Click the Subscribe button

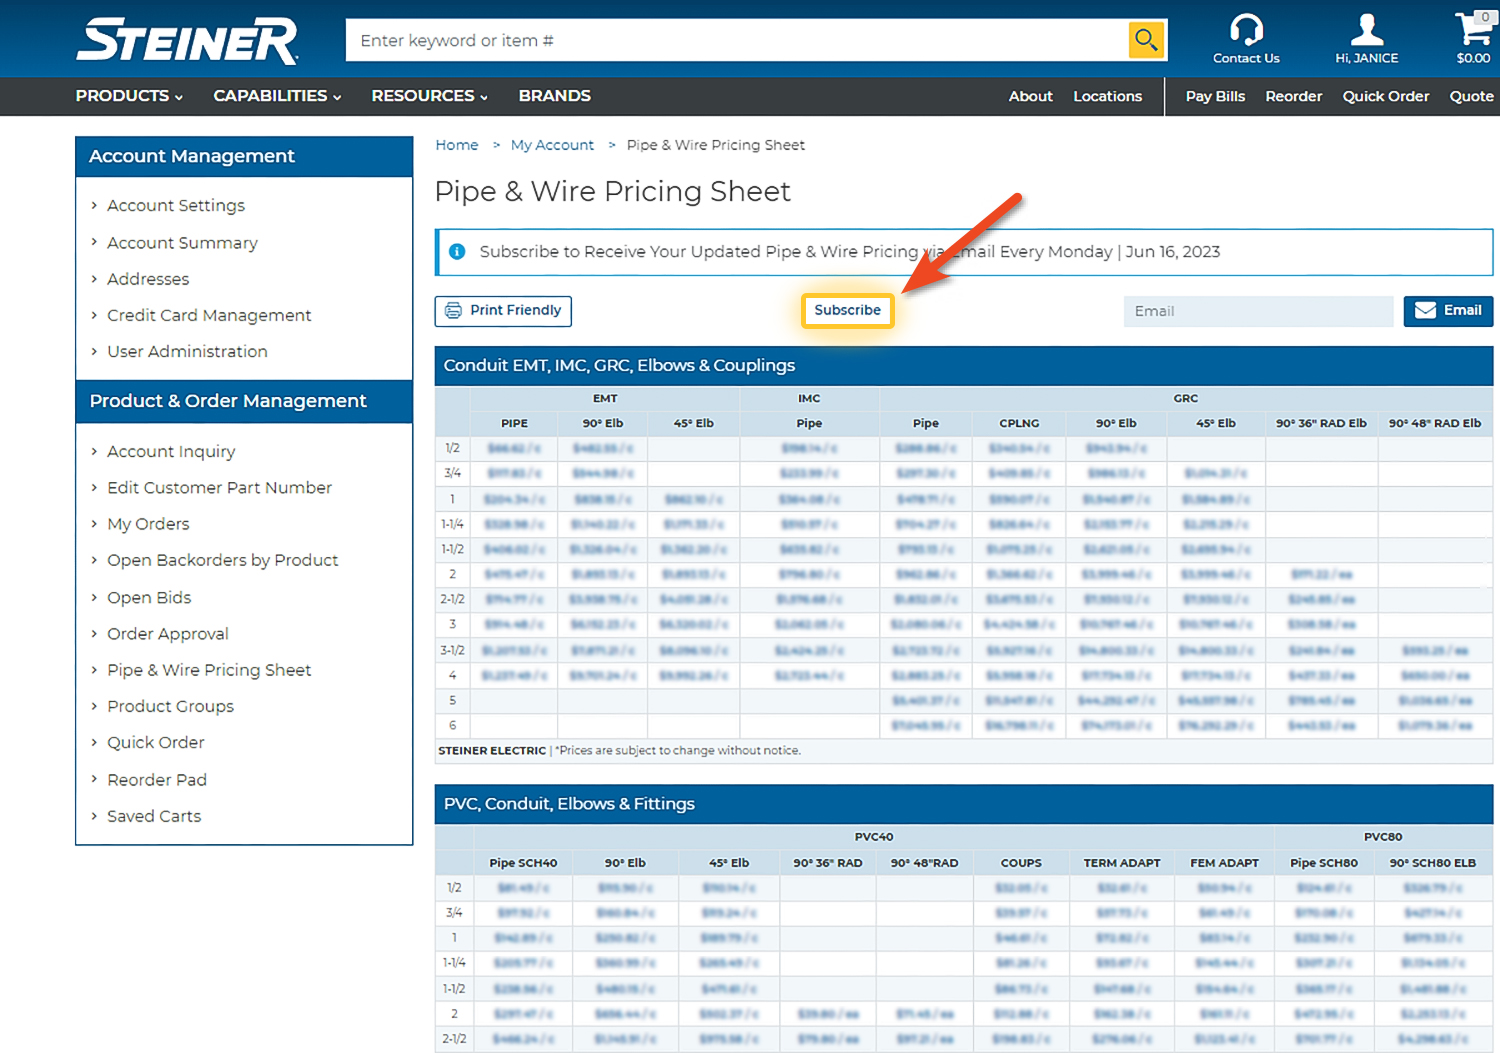pyautogui.click(x=848, y=311)
